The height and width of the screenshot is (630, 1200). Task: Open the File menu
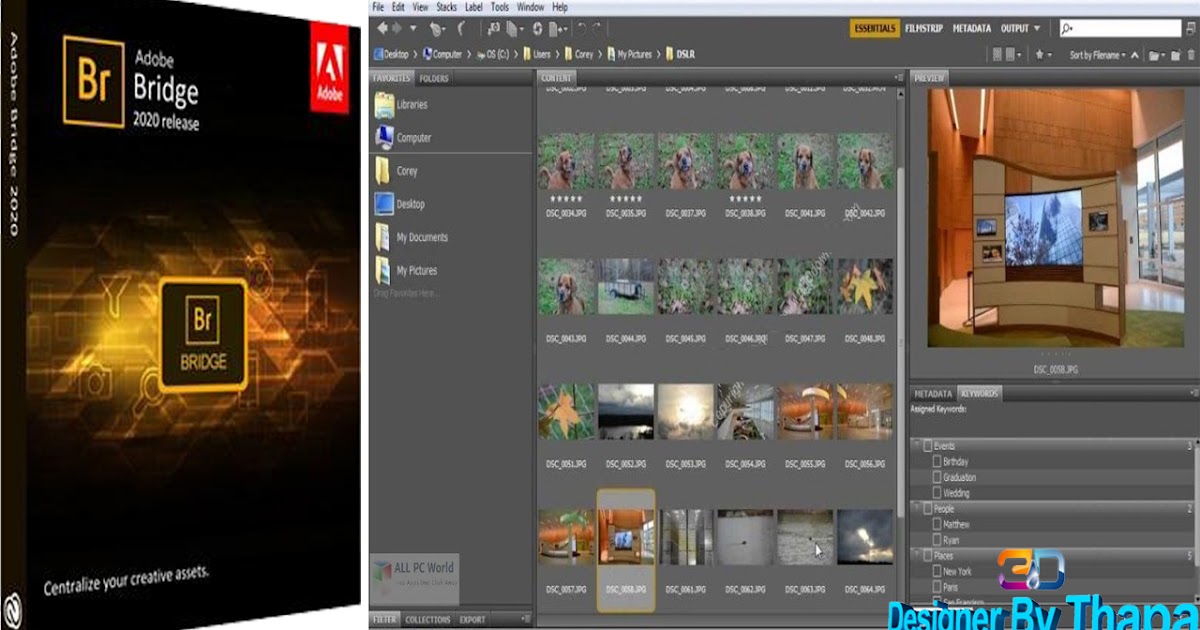tap(378, 7)
